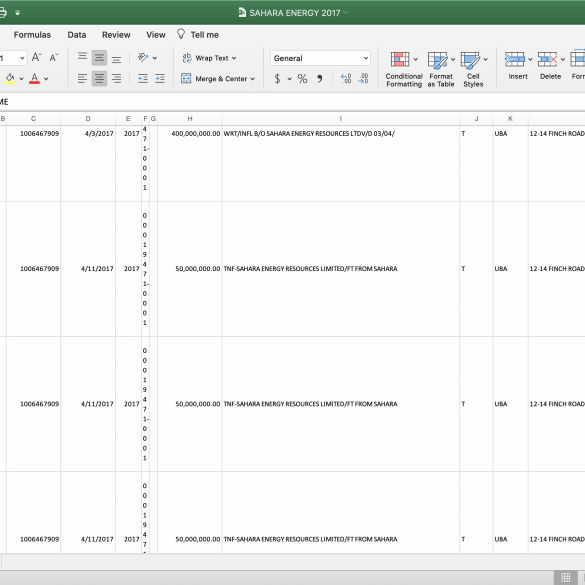This screenshot has width=585, height=585.
Task: Open the fill color dropdown arrow
Action: [x=21, y=79]
